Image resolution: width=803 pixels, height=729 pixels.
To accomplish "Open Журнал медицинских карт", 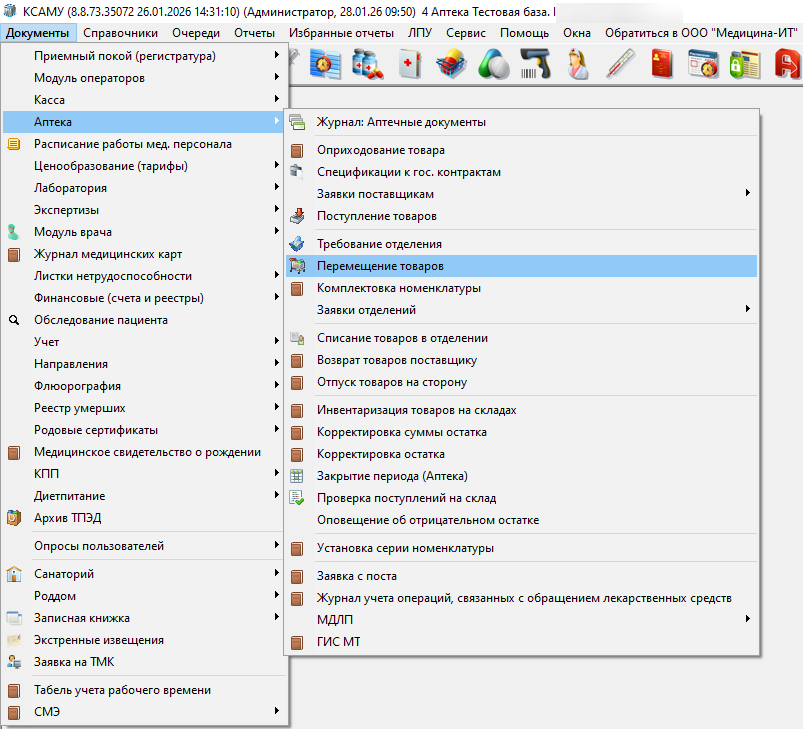I will coord(108,254).
